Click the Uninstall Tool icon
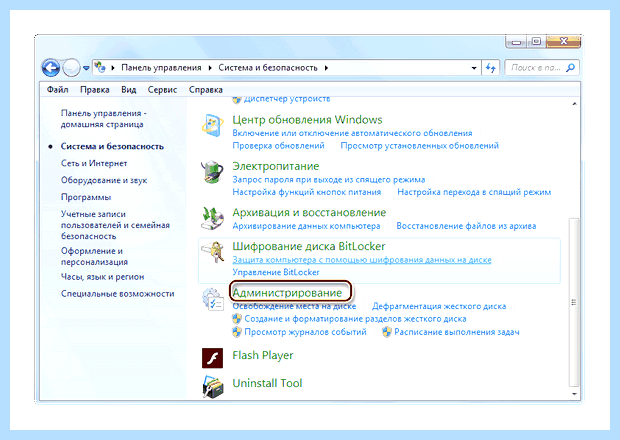The image size is (620, 440). coord(213,387)
